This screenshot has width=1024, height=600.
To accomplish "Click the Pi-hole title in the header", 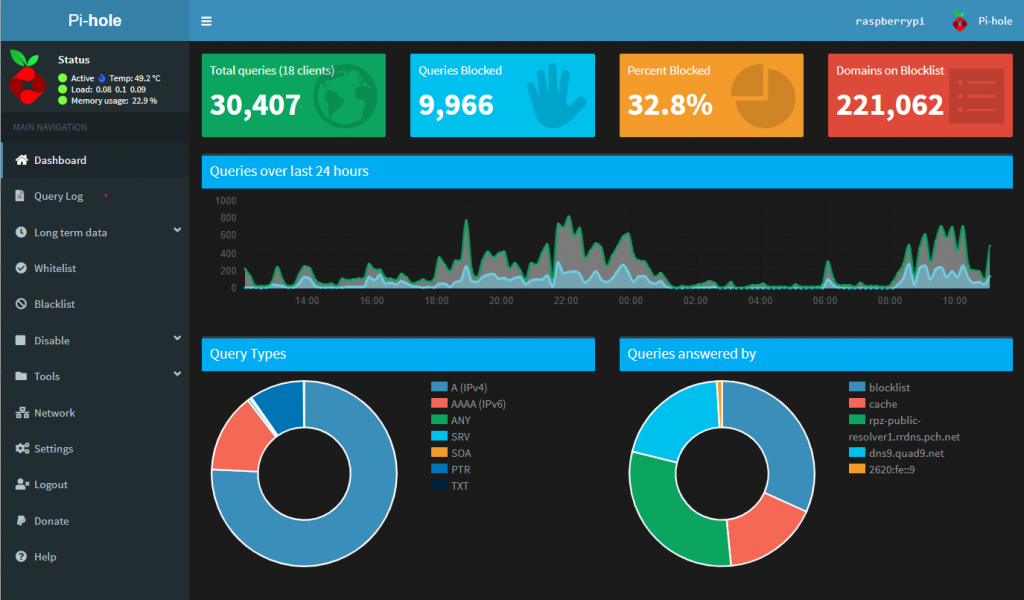I will (x=95, y=21).
